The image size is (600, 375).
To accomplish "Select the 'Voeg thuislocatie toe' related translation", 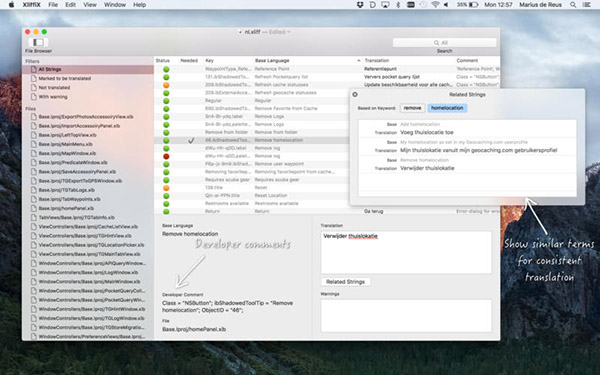I will 427,132.
